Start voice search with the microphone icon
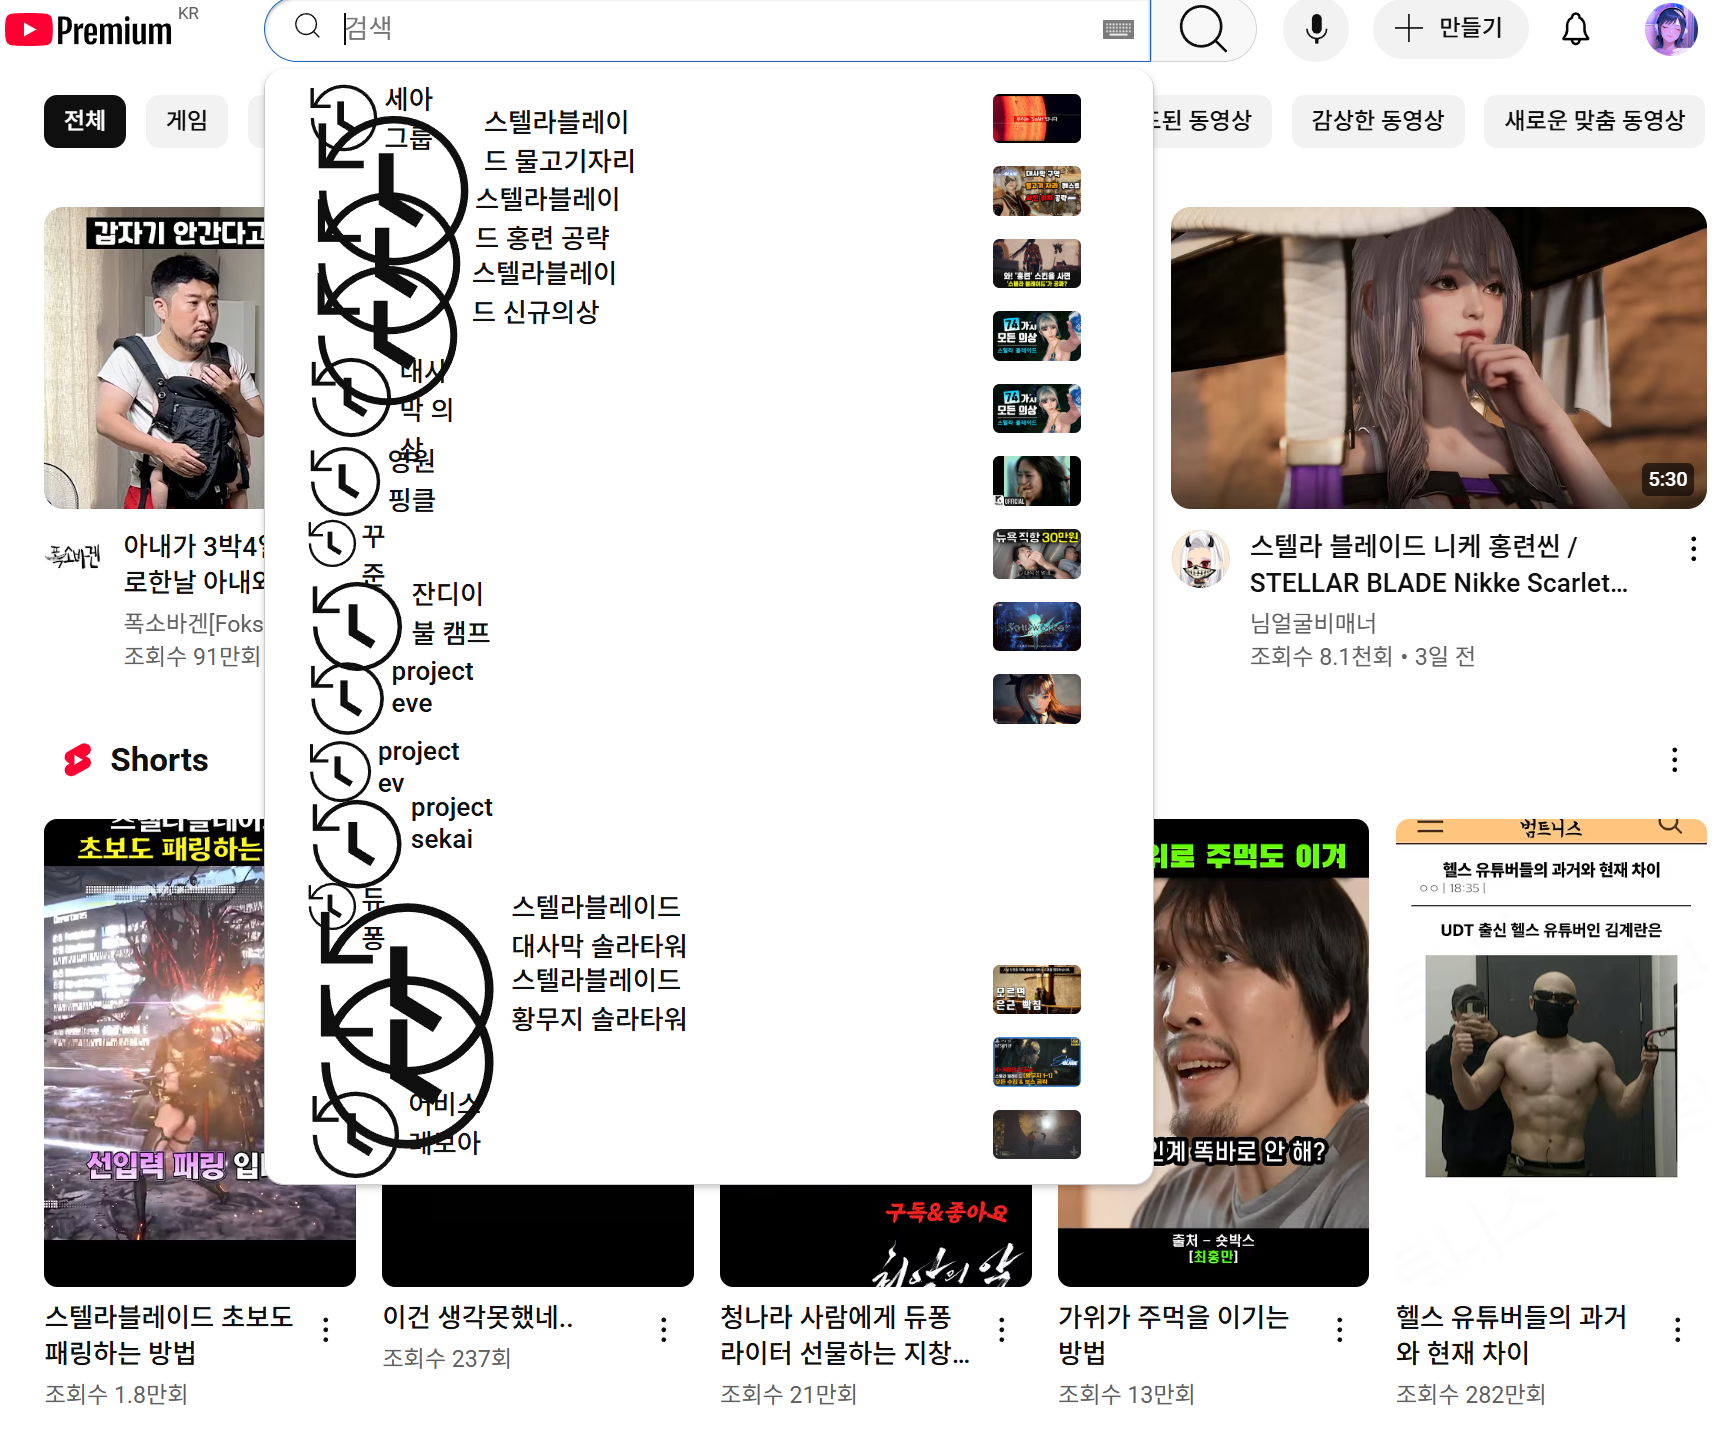The image size is (1722, 1446). click(x=1316, y=29)
